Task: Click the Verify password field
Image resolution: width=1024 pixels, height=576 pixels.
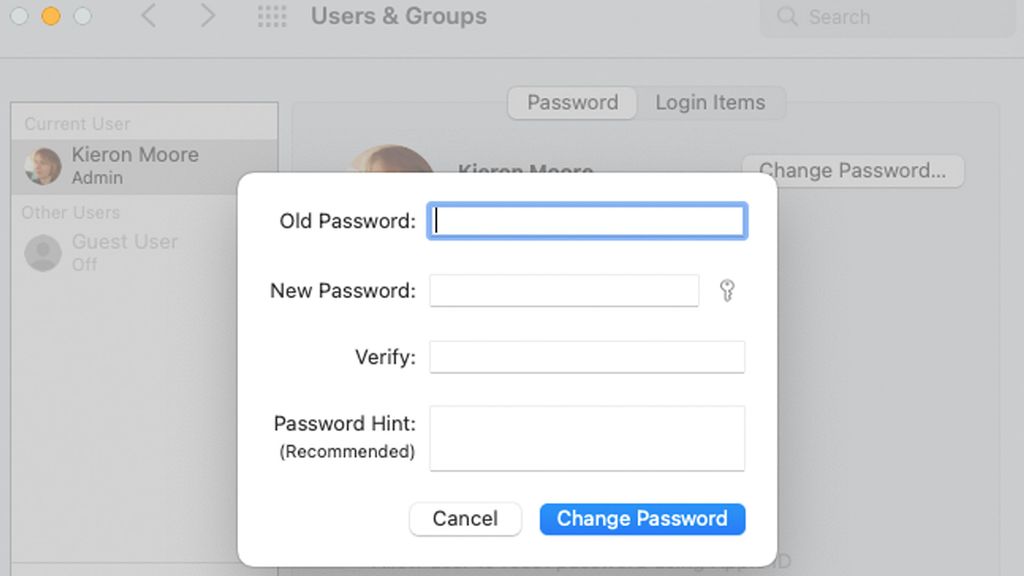Action: point(587,356)
